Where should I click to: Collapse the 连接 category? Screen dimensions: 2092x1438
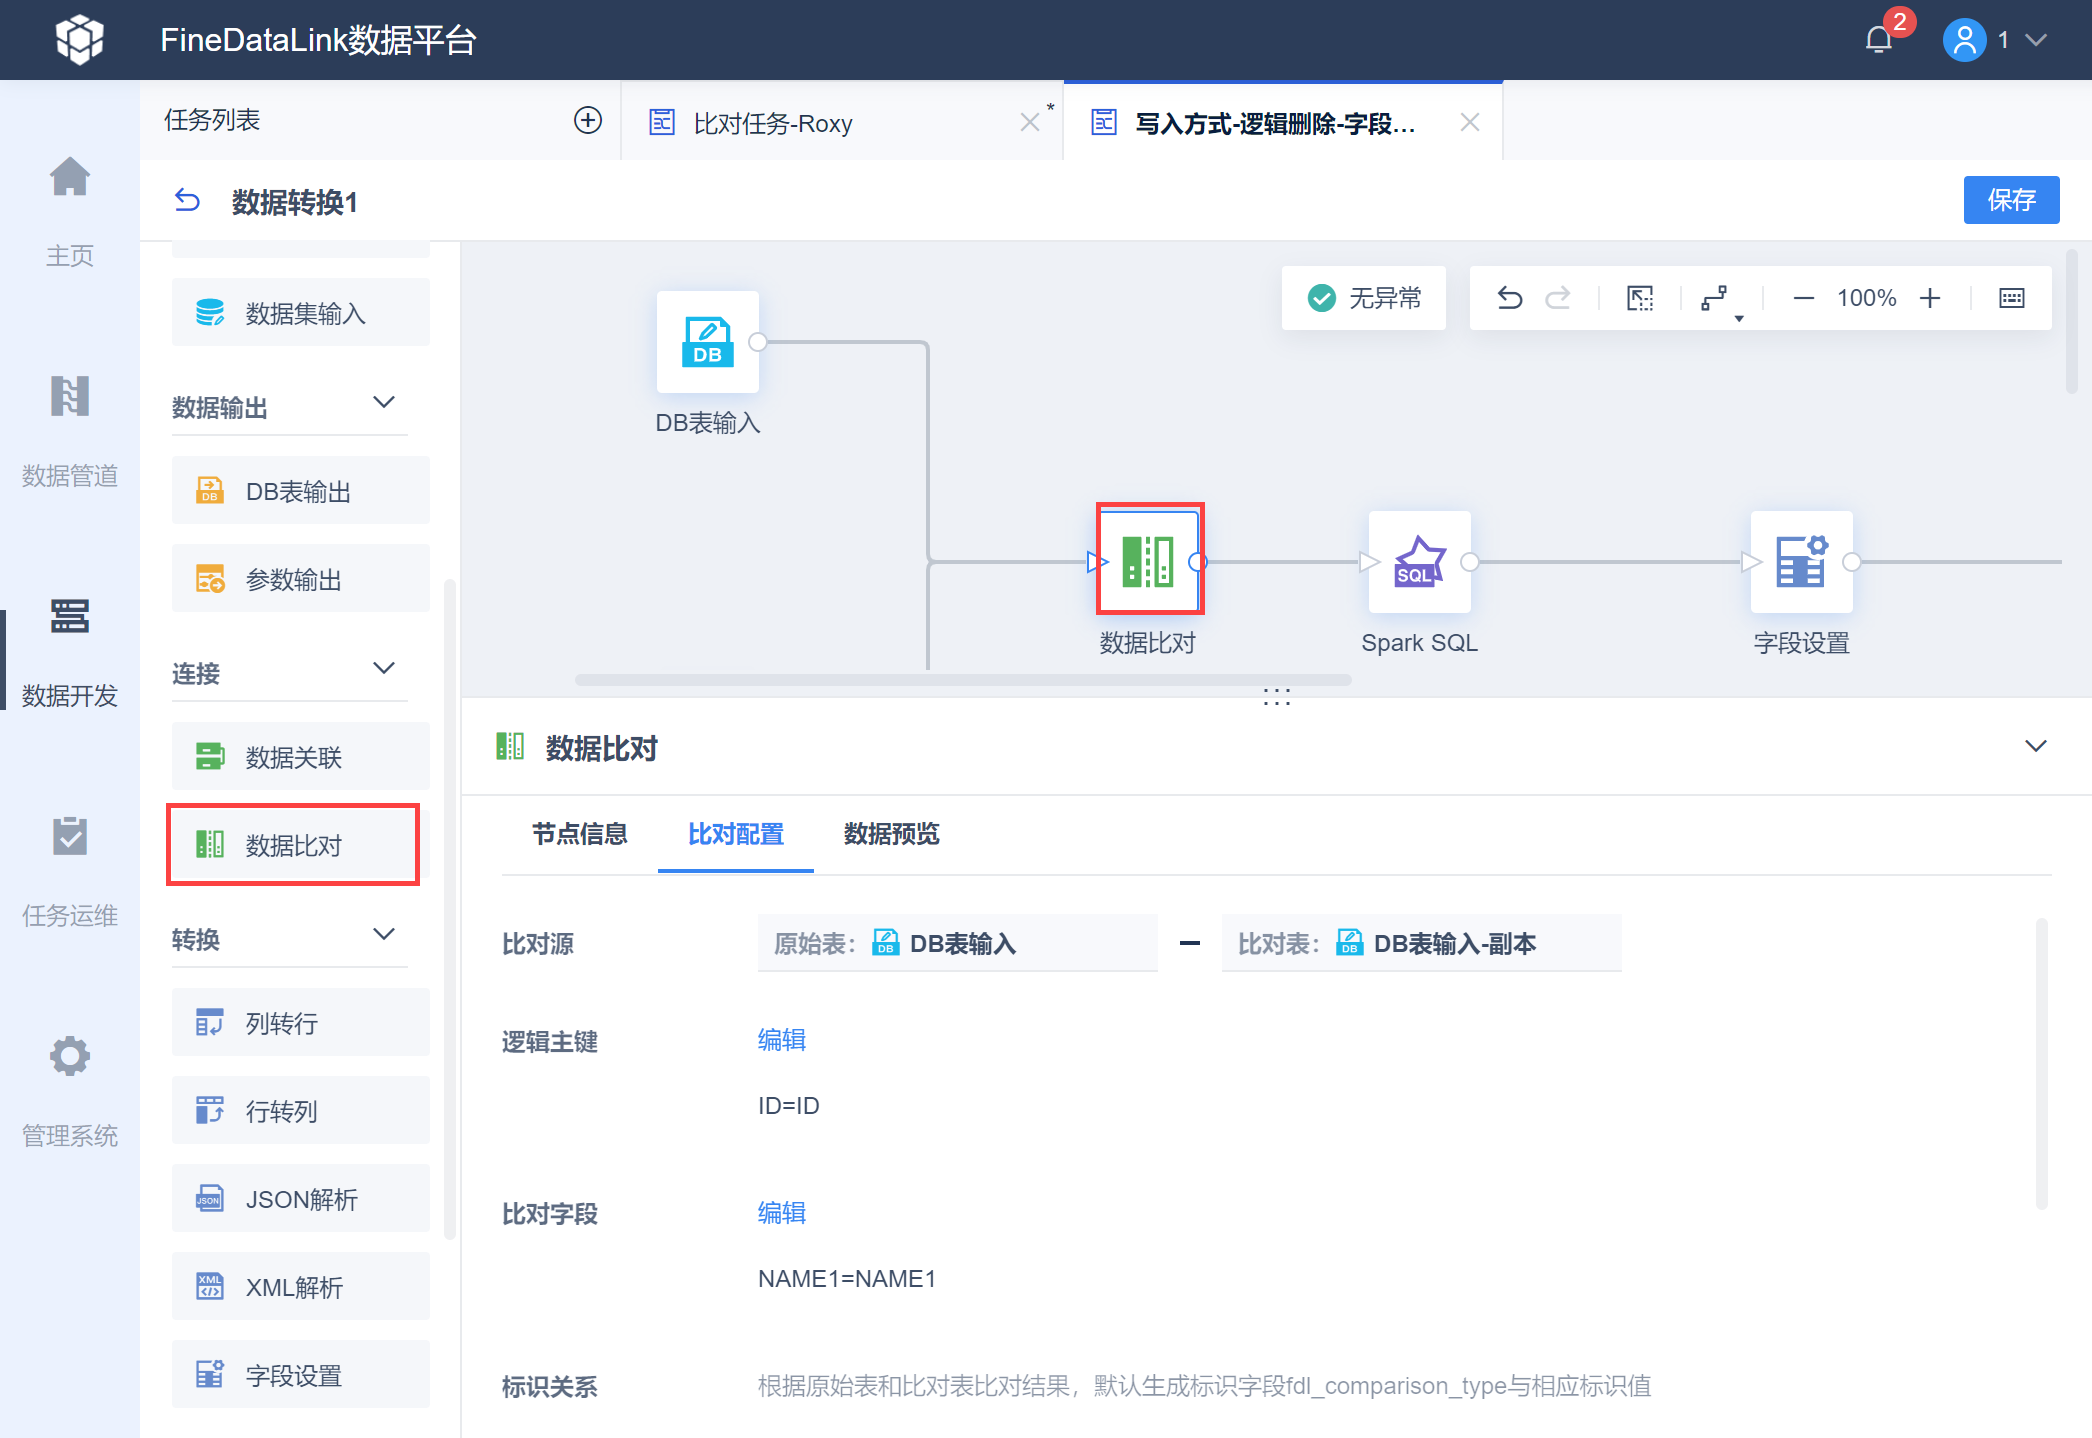[384, 669]
